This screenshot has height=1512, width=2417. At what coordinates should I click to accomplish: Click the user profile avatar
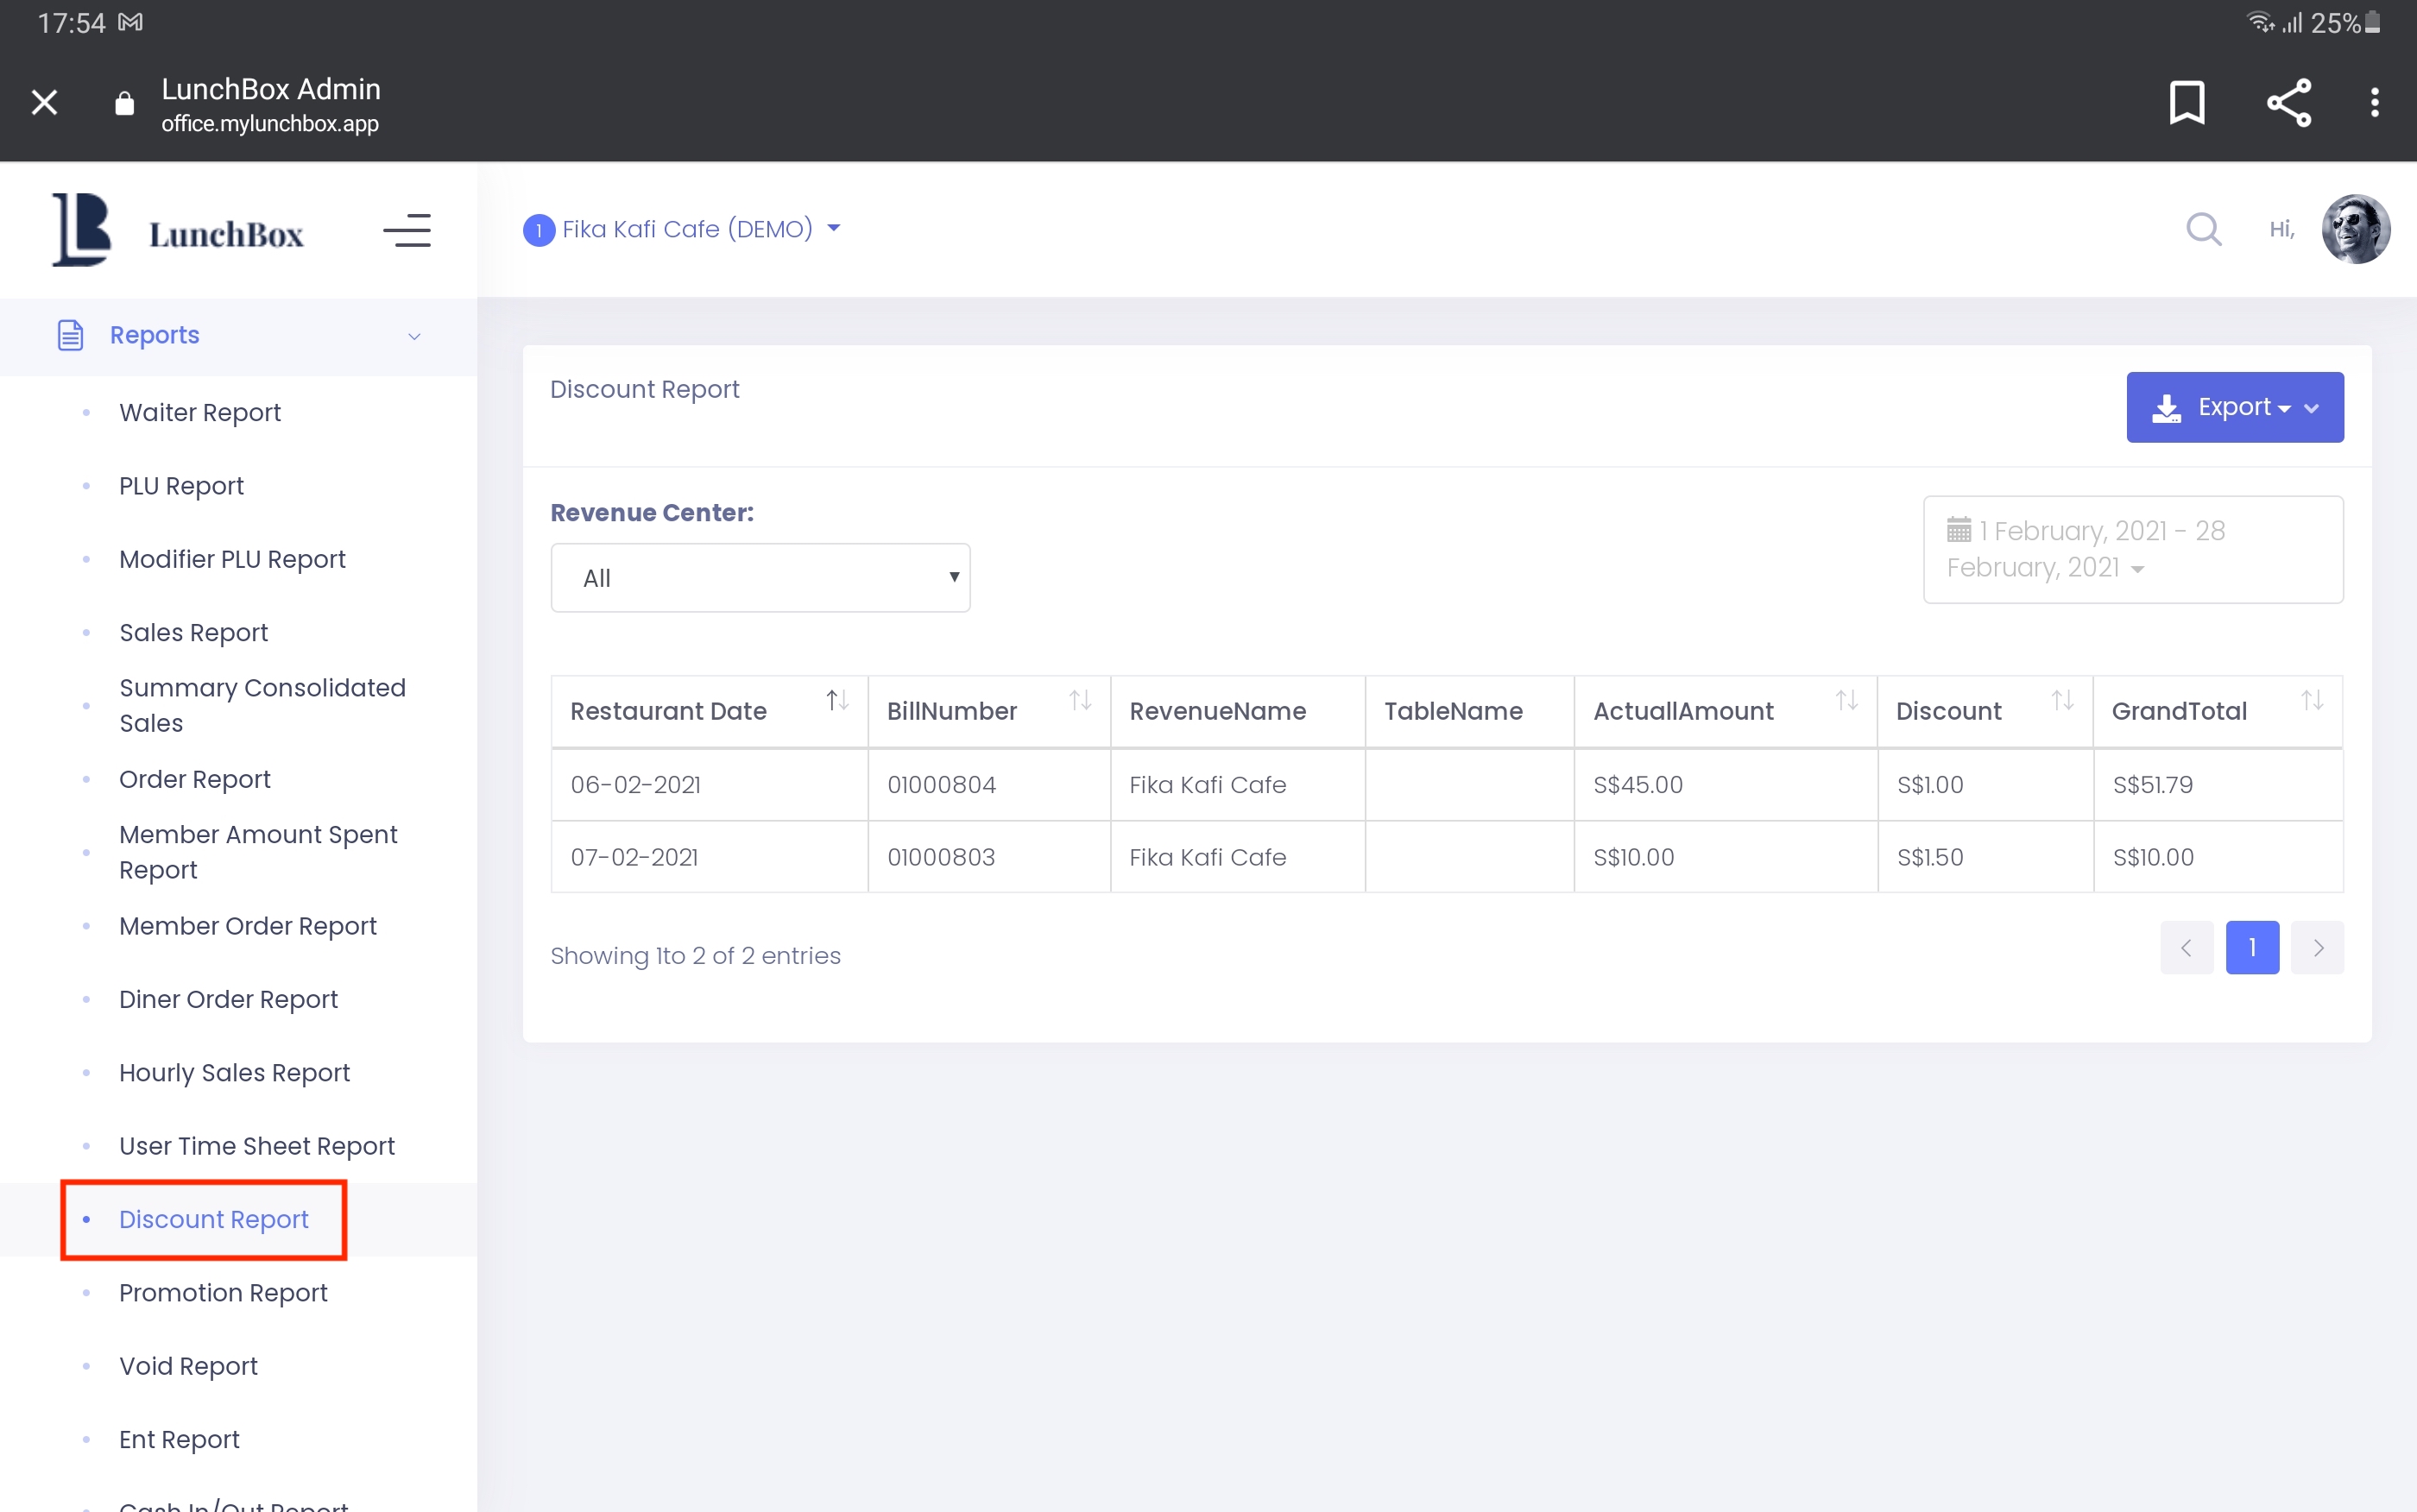[x=2355, y=229]
